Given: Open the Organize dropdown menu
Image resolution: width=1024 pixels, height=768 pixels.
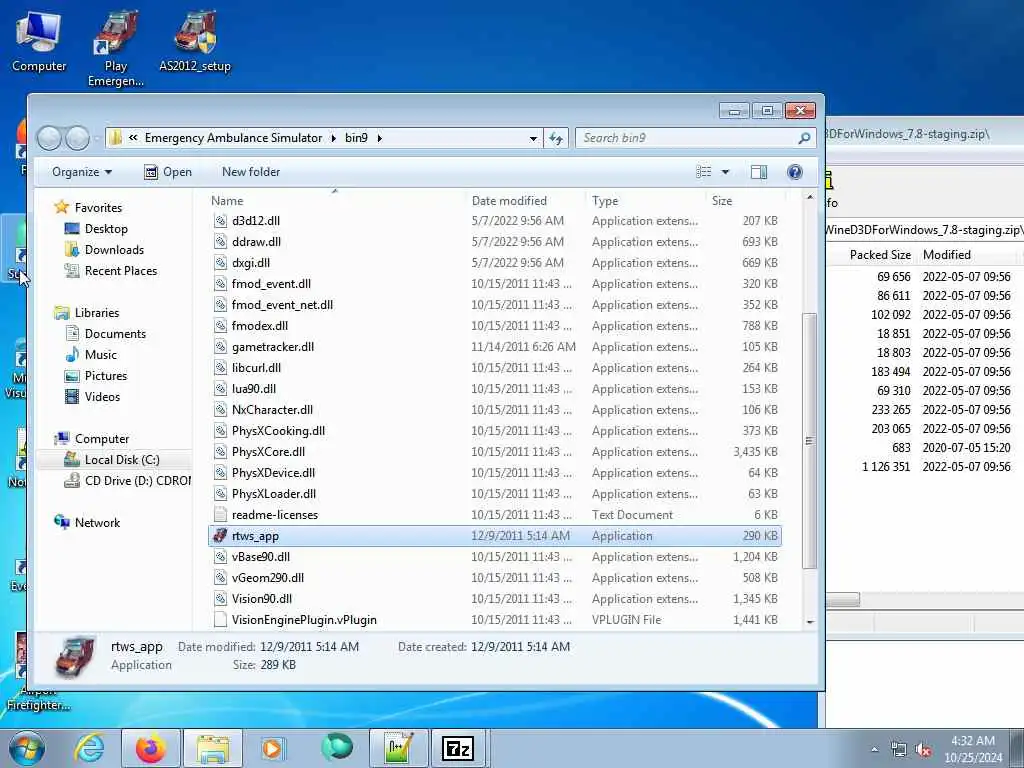Looking at the screenshot, I should pyautogui.click(x=82, y=172).
